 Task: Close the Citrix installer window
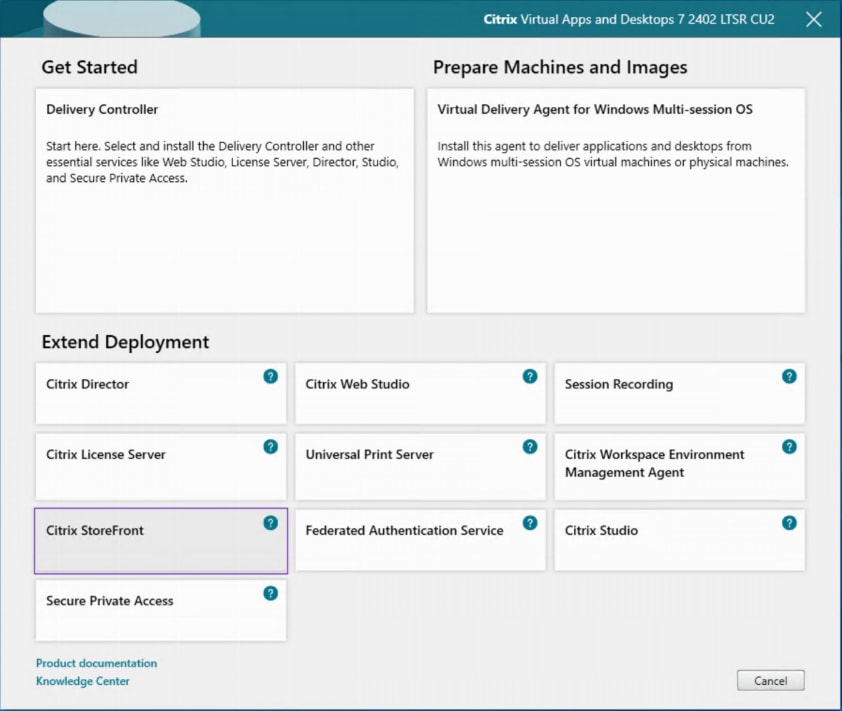[814, 20]
